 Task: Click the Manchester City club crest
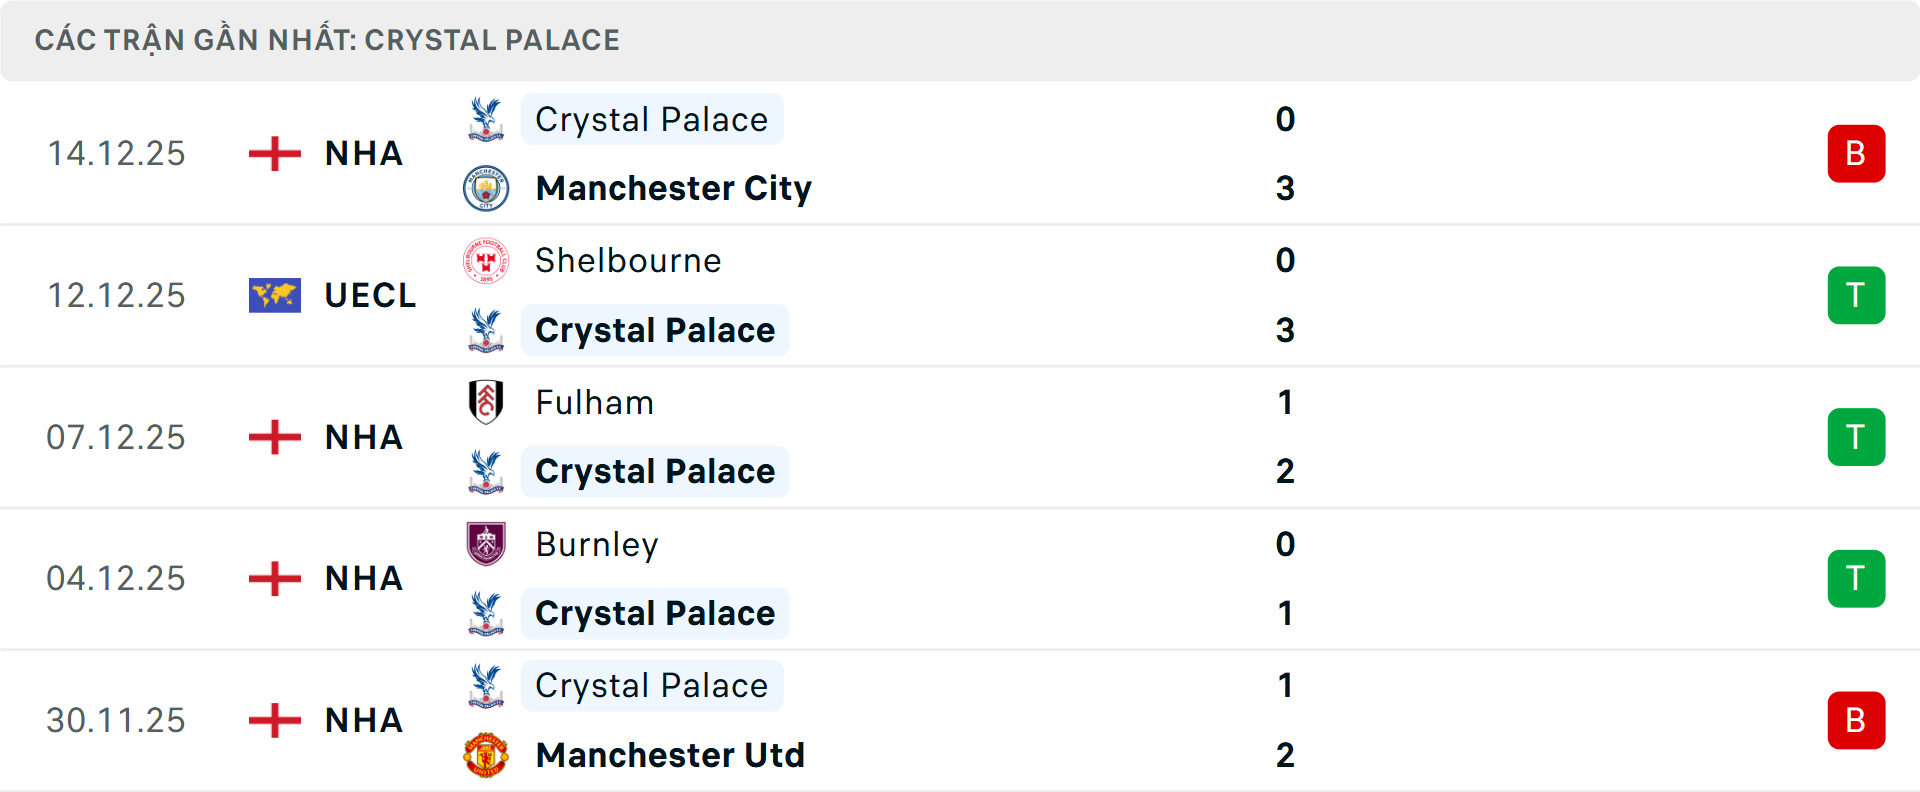click(486, 188)
